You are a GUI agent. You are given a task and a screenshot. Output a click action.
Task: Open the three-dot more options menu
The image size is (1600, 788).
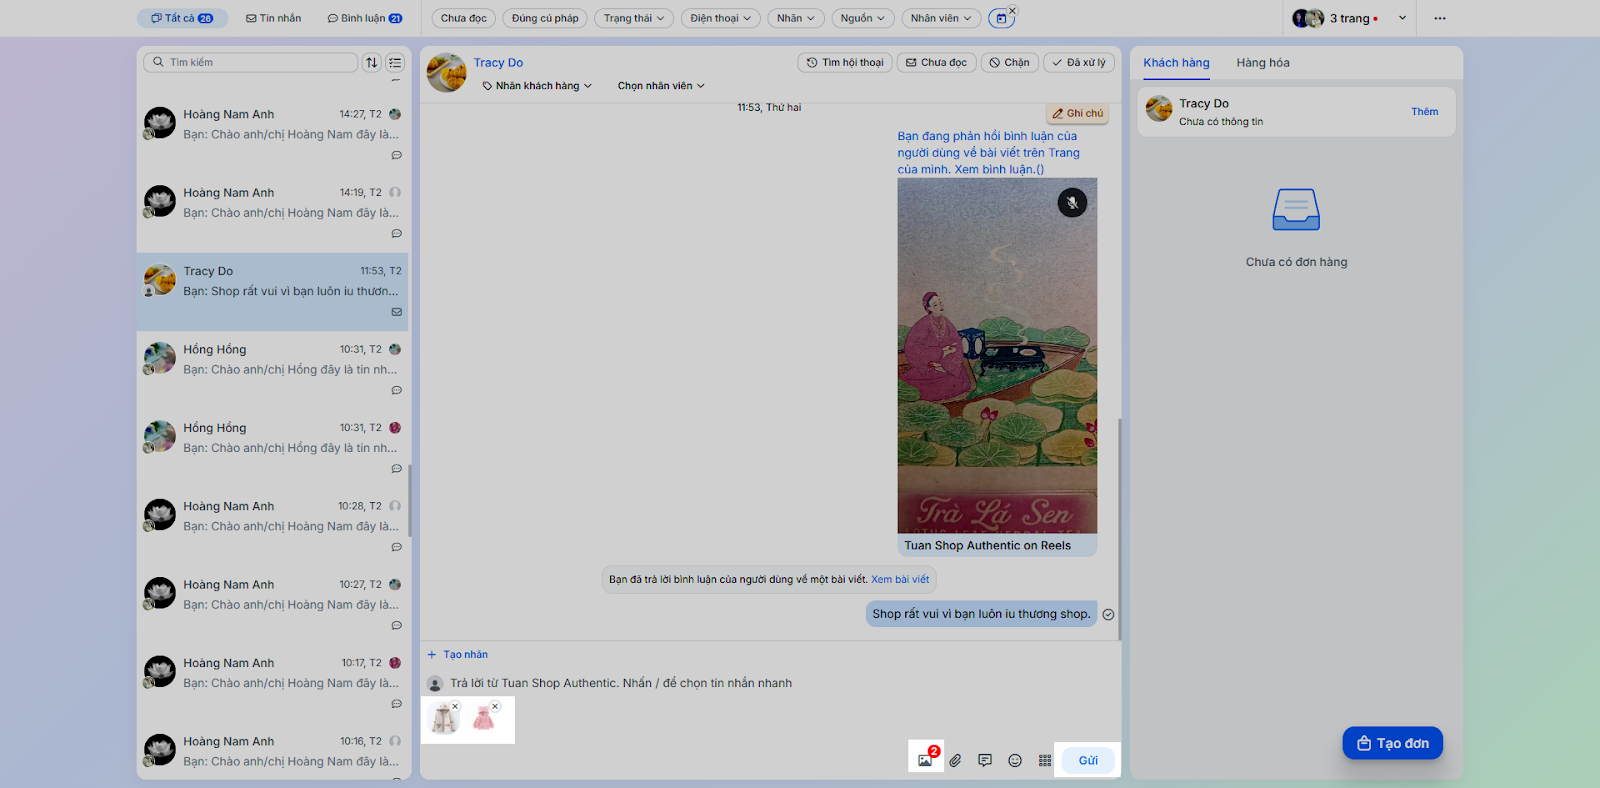point(1440,18)
